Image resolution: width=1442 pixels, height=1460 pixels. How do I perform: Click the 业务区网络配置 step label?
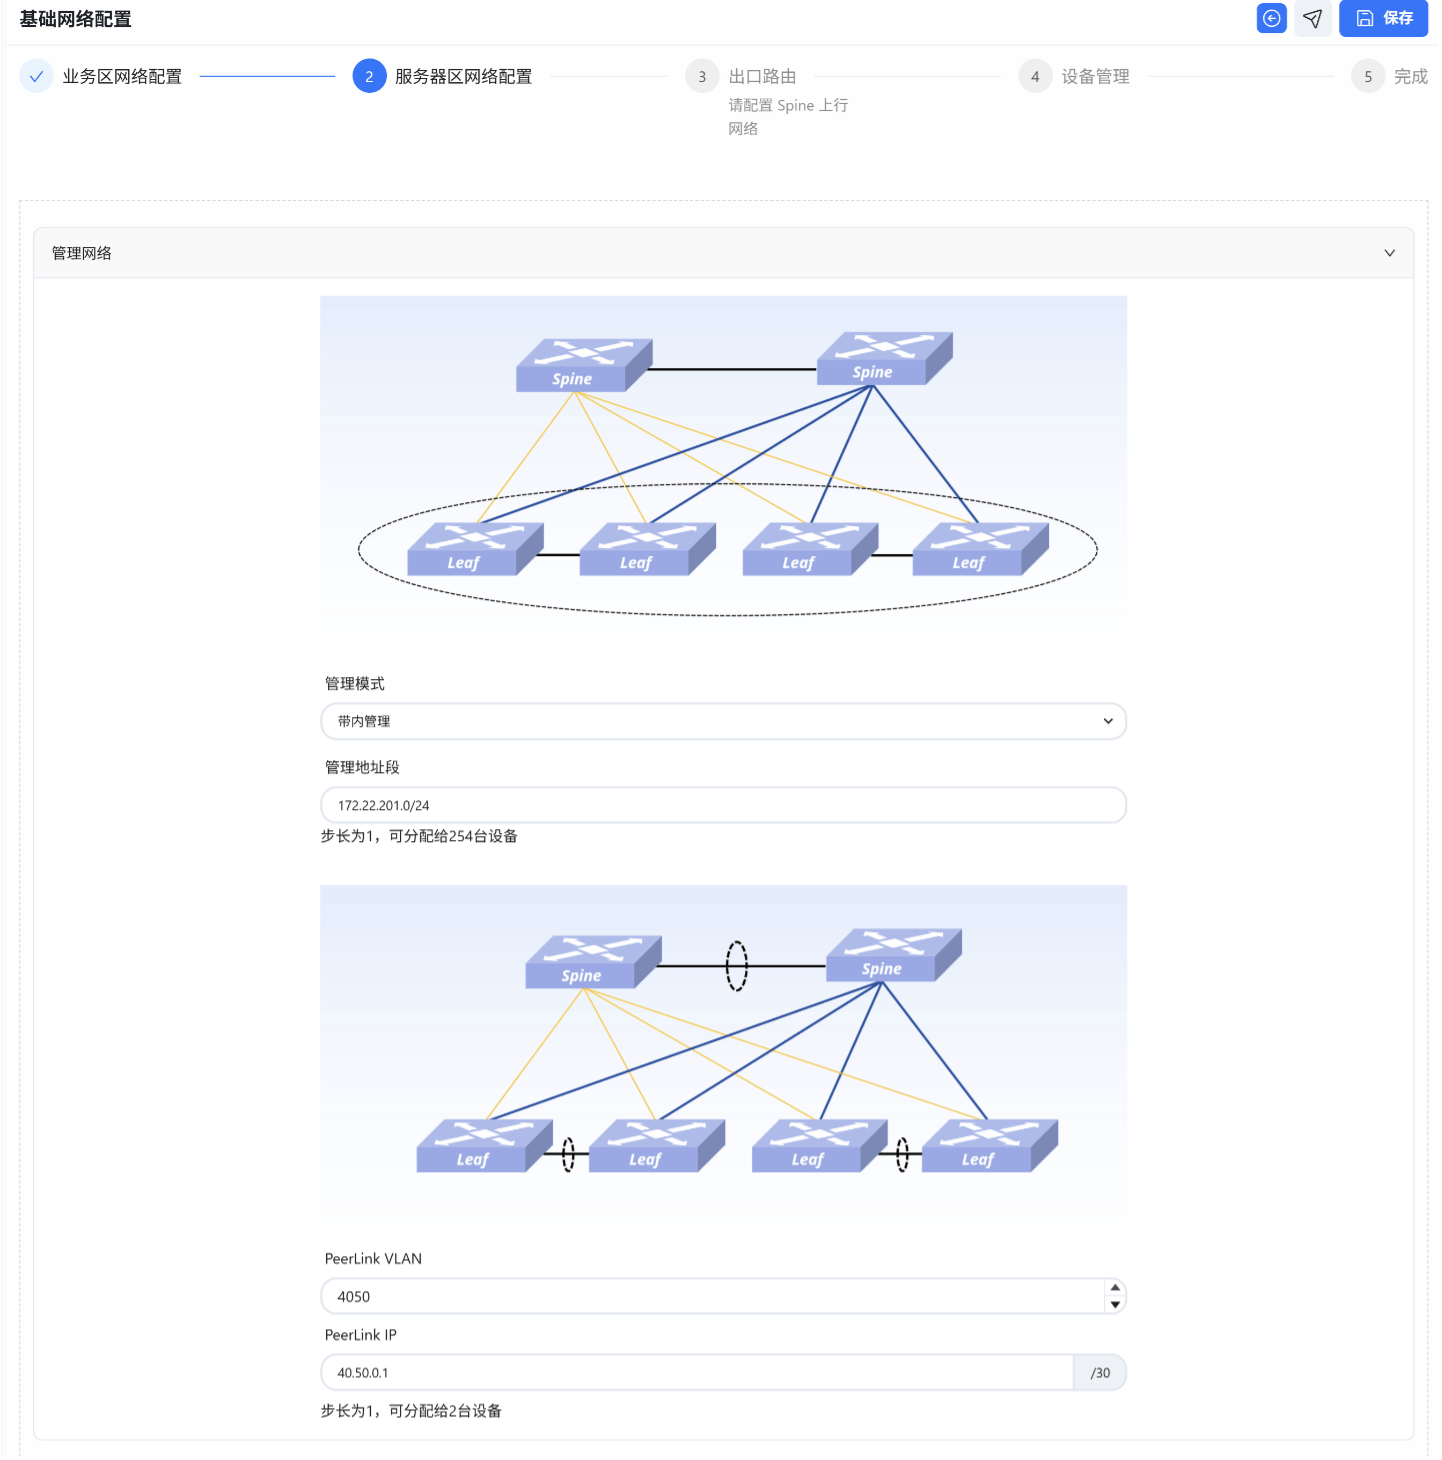[122, 76]
